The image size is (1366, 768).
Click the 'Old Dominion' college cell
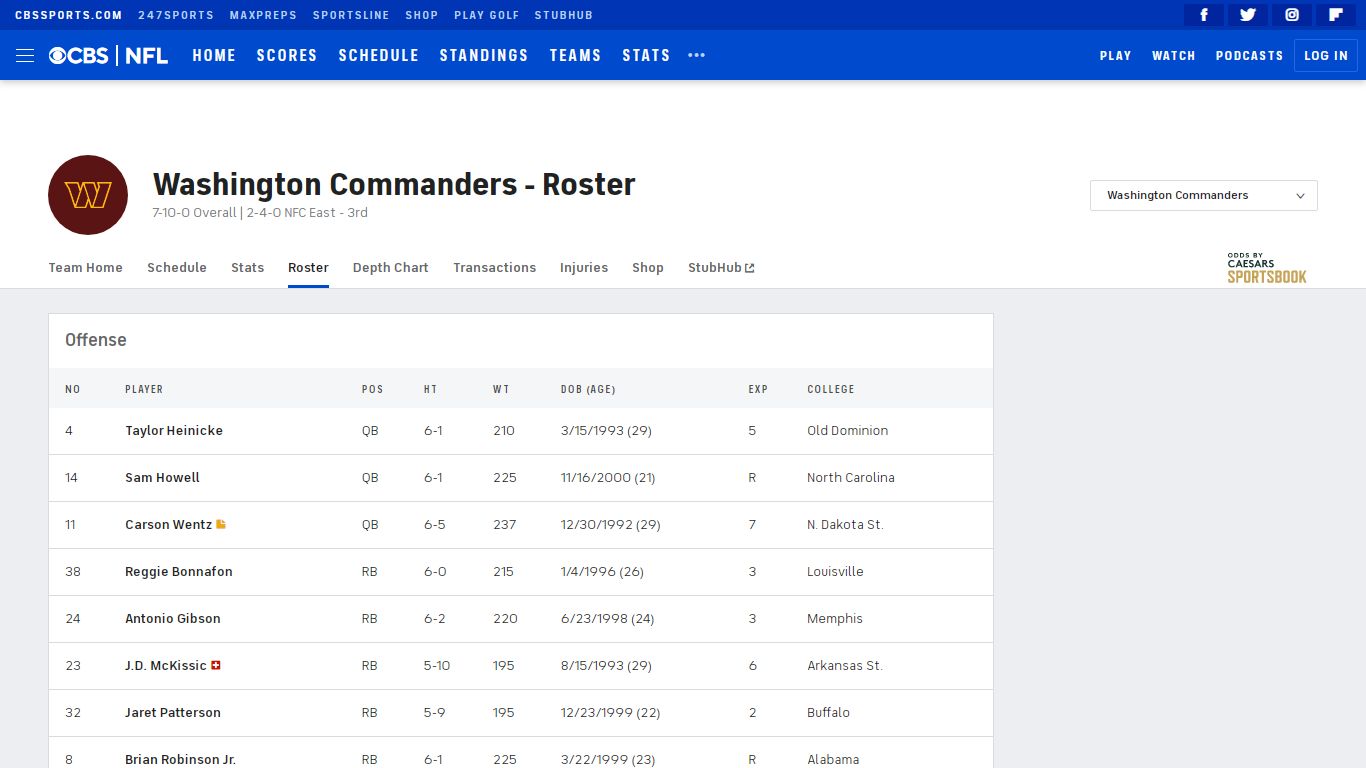tap(848, 431)
